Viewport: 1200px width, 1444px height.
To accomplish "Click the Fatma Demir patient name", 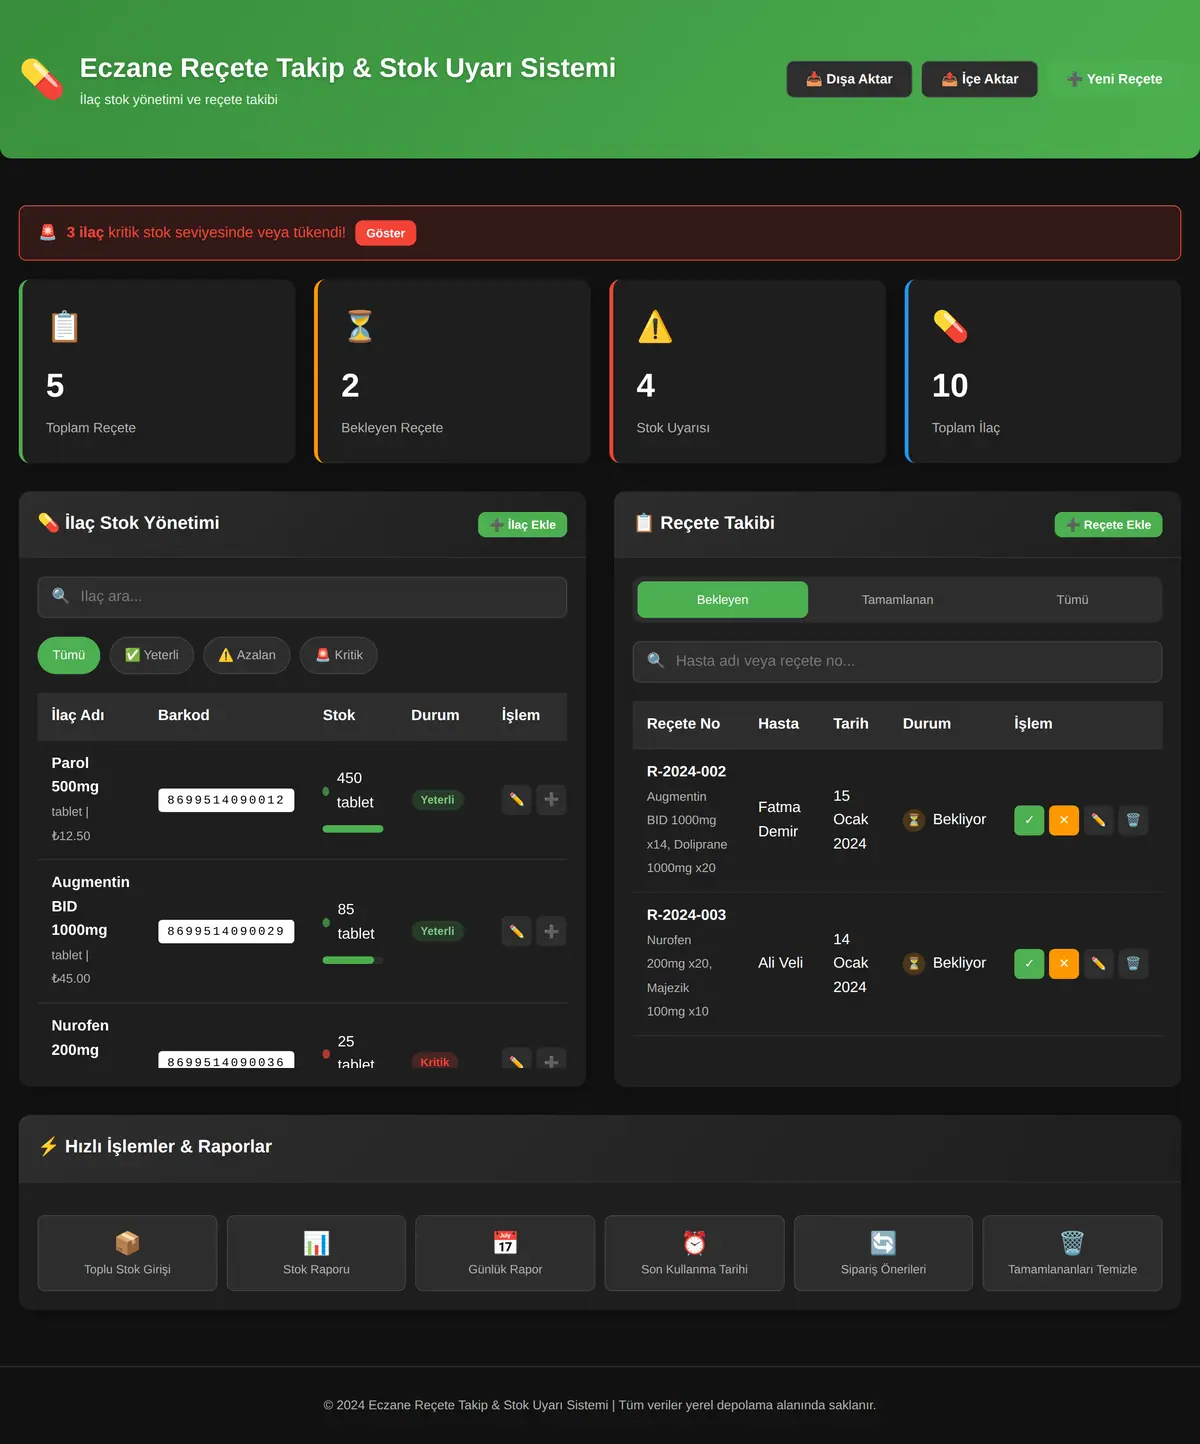I will click(779, 819).
